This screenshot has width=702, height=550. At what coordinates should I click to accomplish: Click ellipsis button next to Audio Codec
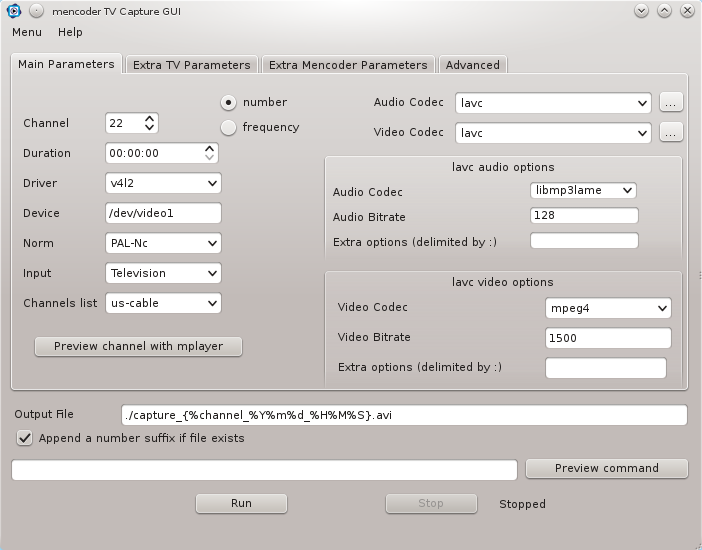[x=671, y=103]
